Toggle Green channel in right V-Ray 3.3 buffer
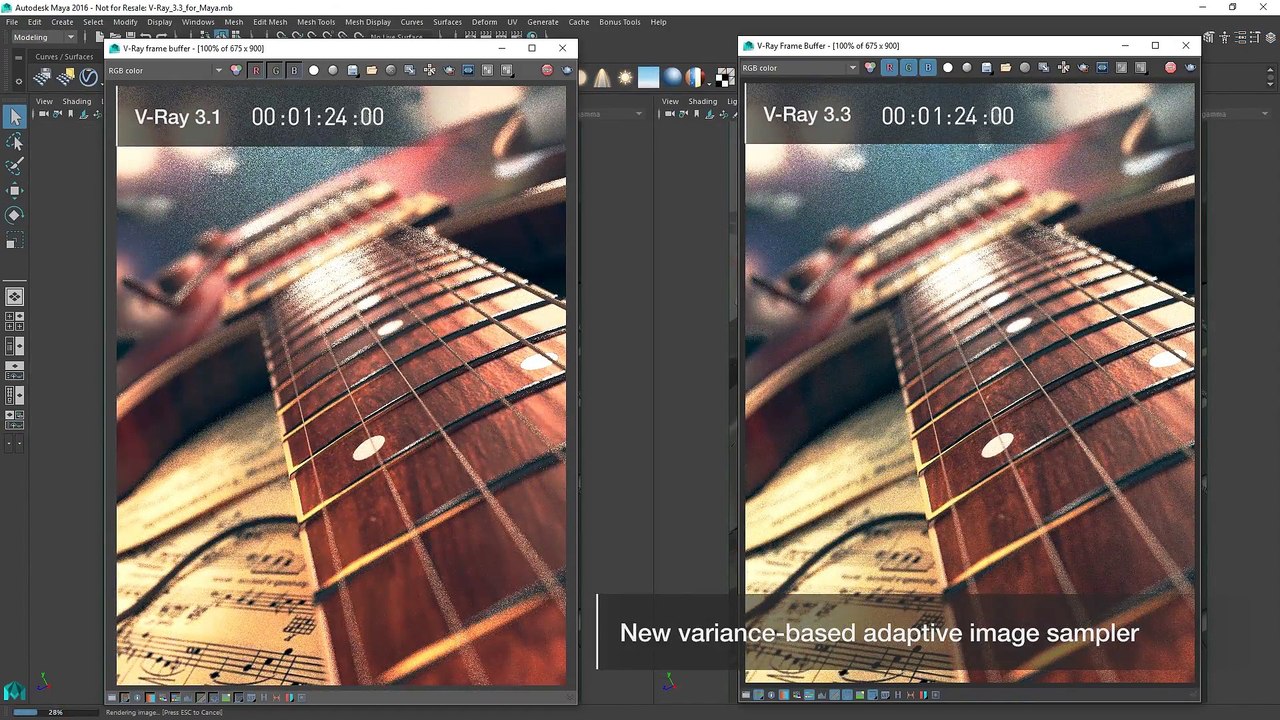Screen dimensions: 1280x720 [909, 68]
